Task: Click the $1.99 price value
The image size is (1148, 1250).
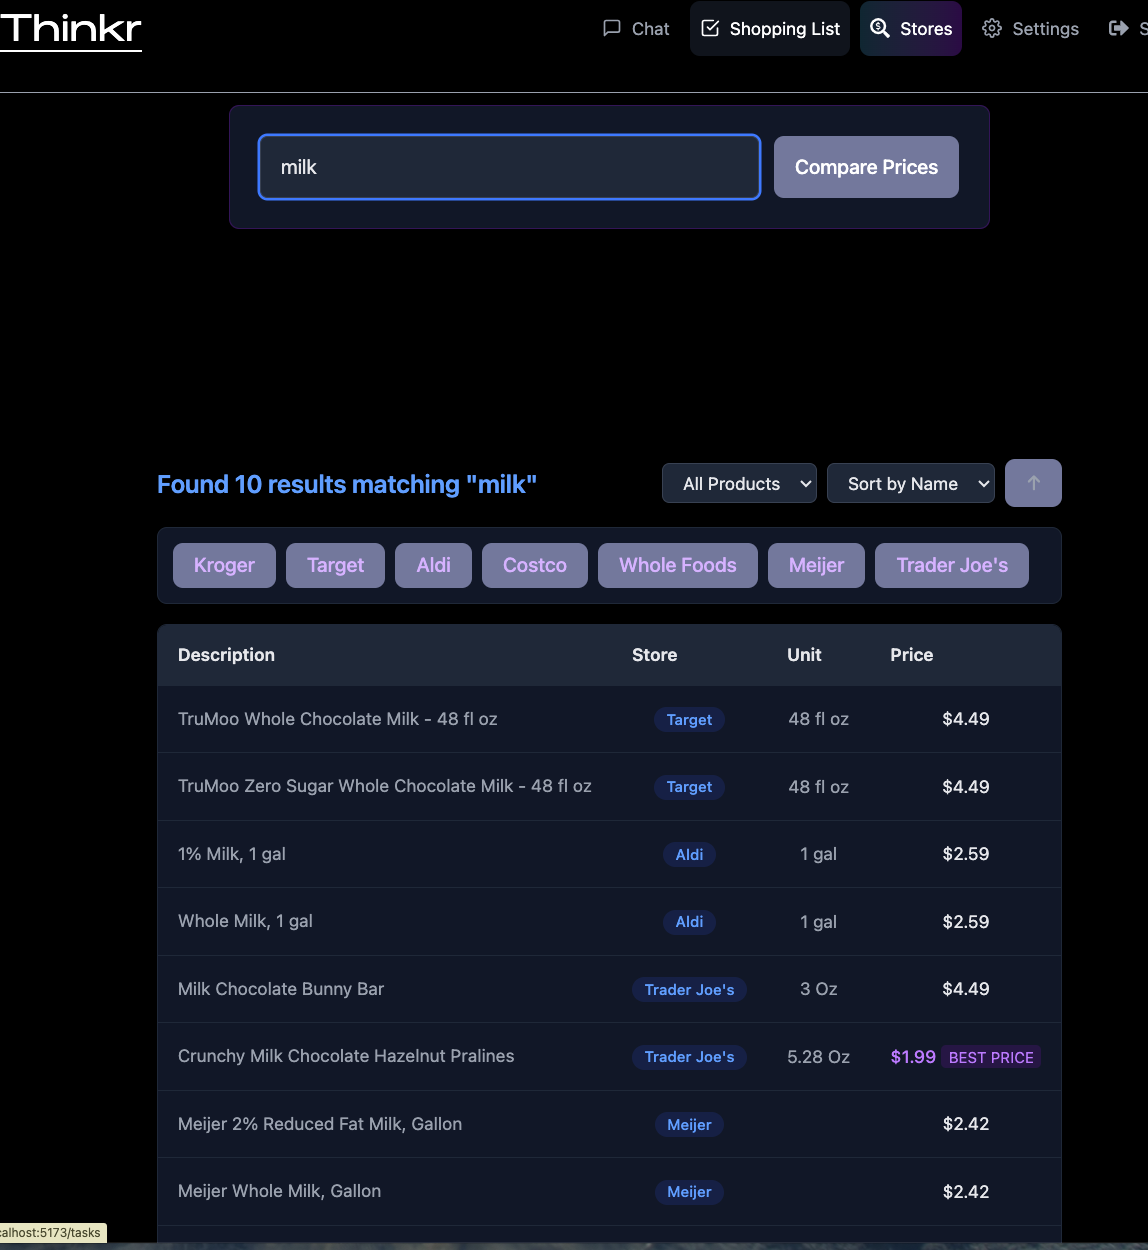Action: tap(913, 1057)
